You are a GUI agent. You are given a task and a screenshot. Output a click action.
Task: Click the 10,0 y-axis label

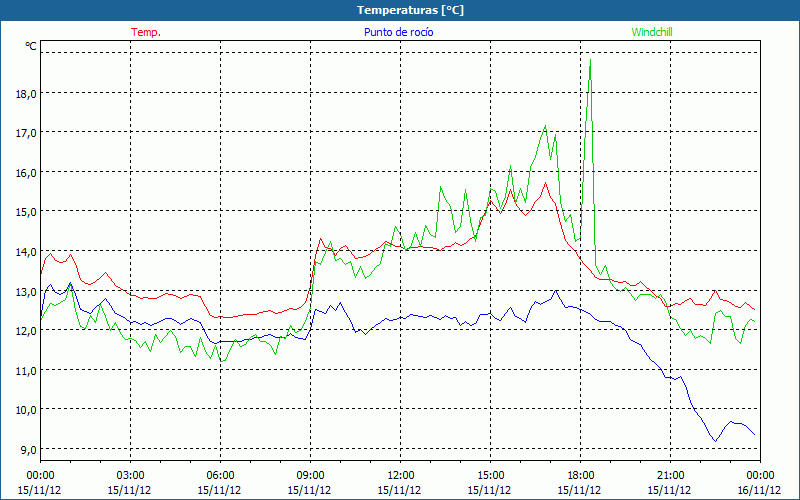(27, 410)
